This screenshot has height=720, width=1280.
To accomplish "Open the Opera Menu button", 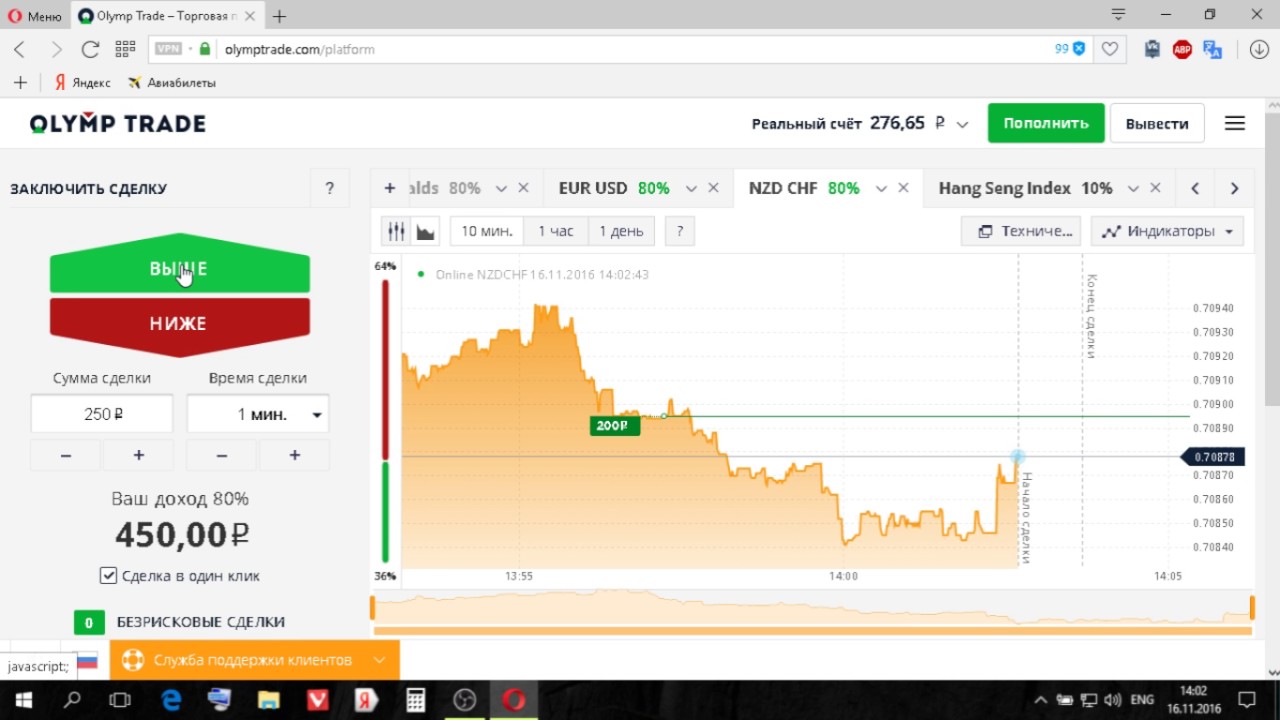I will point(36,16).
